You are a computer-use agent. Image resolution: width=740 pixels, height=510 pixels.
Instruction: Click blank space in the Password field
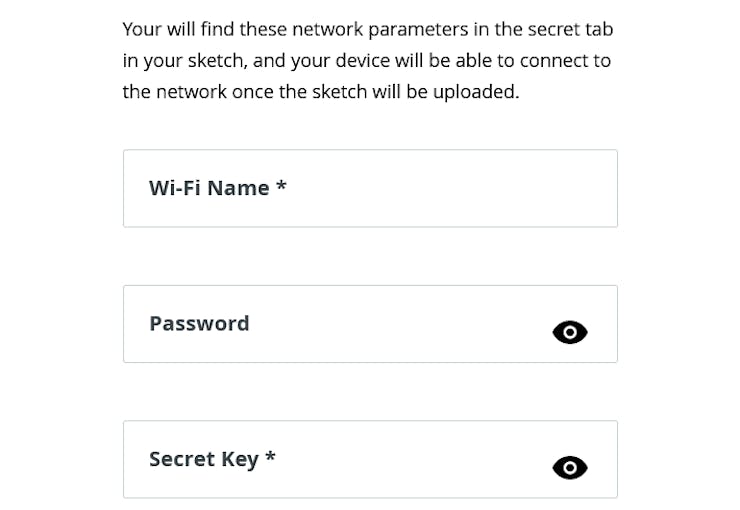tap(400, 324)
